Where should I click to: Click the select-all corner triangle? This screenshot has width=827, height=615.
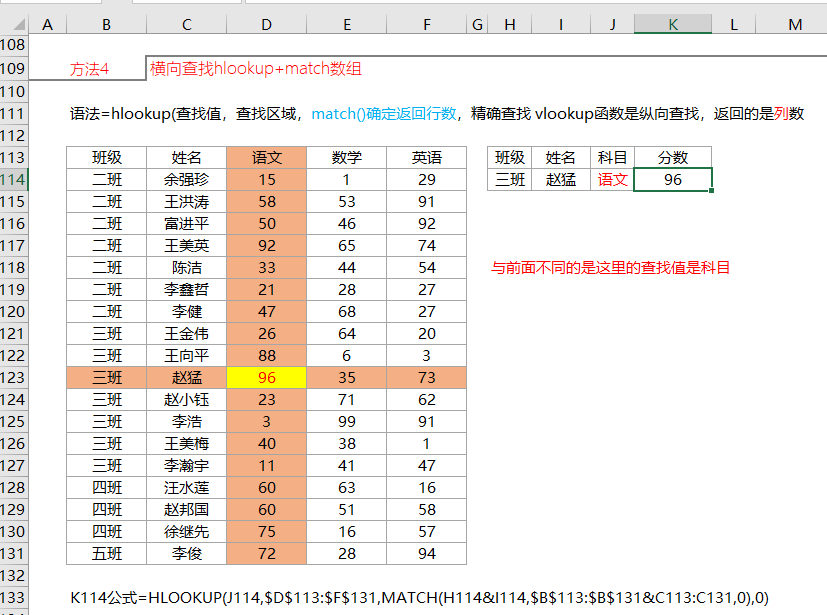[x=19, y=25]
